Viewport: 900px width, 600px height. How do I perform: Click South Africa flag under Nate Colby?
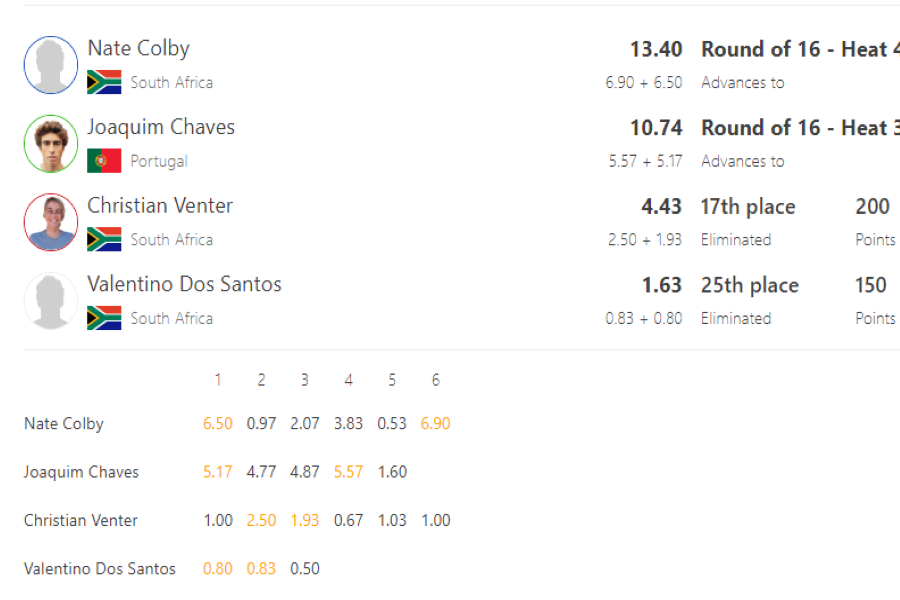[104, 82]
